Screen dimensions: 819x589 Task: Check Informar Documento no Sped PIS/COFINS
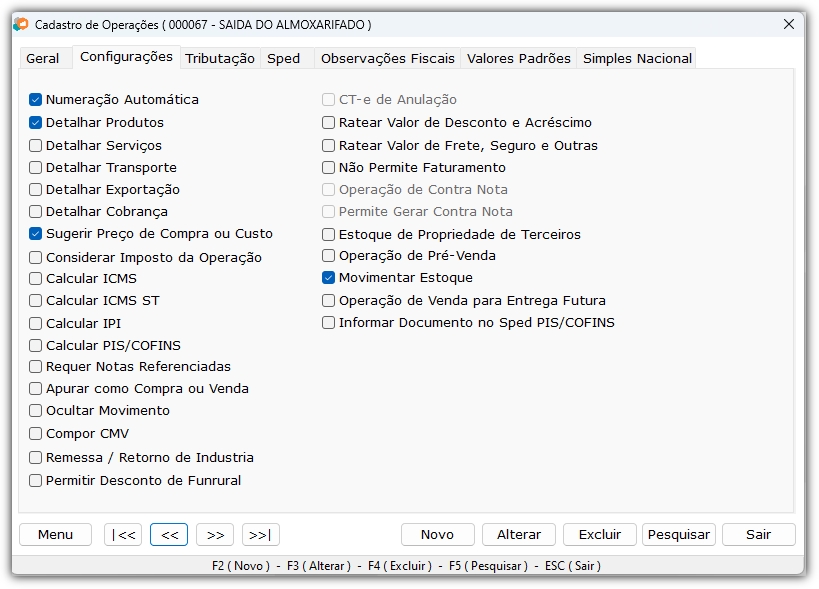pyautogui.click(x=328, y=323)
